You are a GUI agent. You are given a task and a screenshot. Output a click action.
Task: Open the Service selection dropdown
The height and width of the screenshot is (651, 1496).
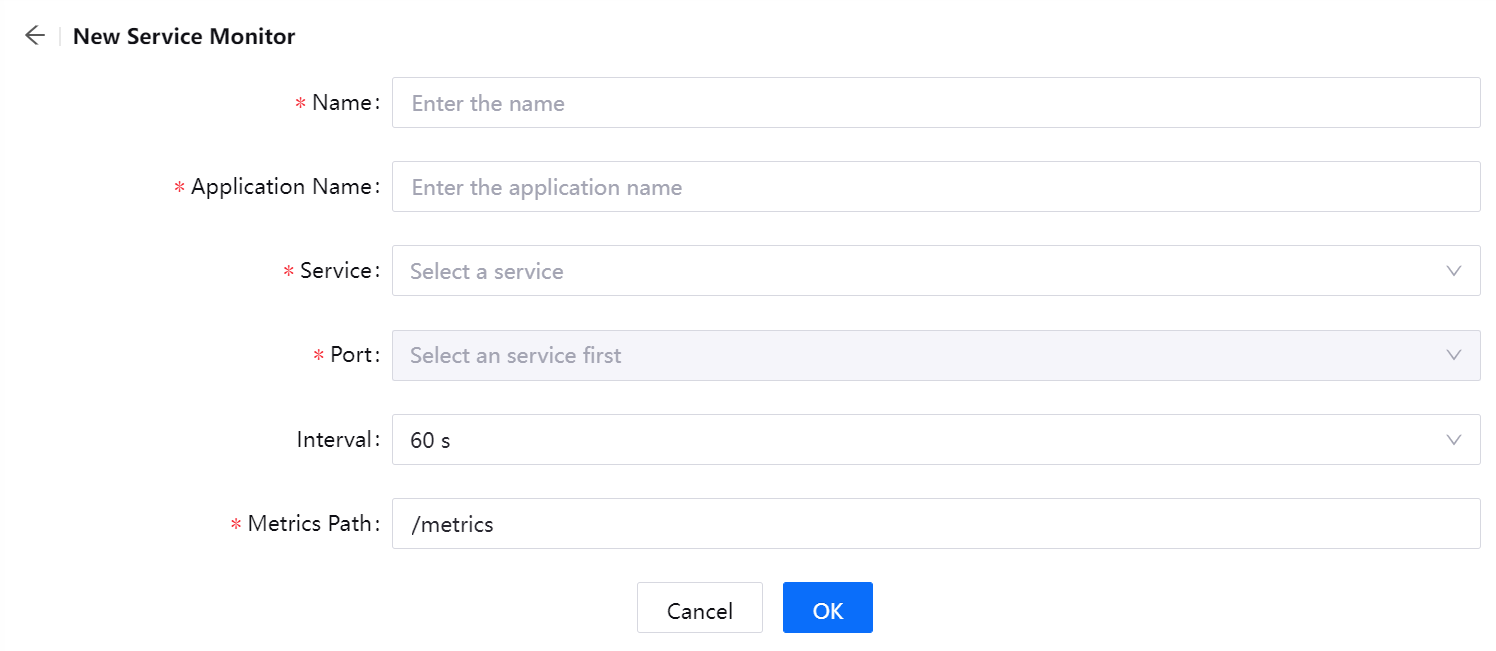pos(900,270)
